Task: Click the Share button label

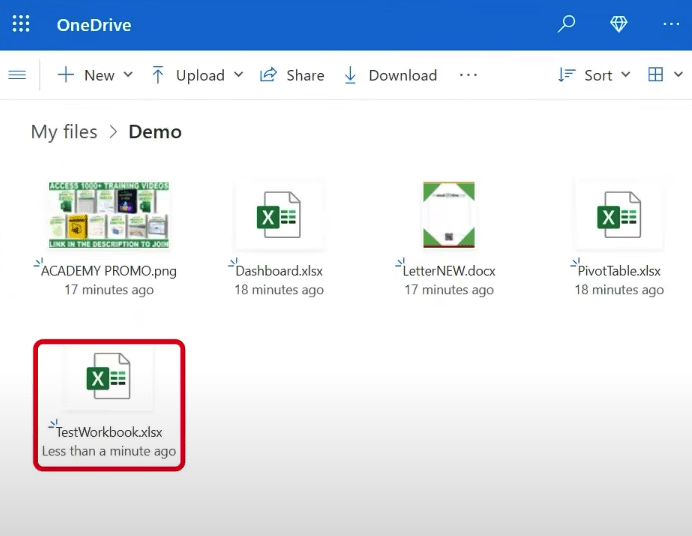Action: pyautogui.click(x=305, y=75)
